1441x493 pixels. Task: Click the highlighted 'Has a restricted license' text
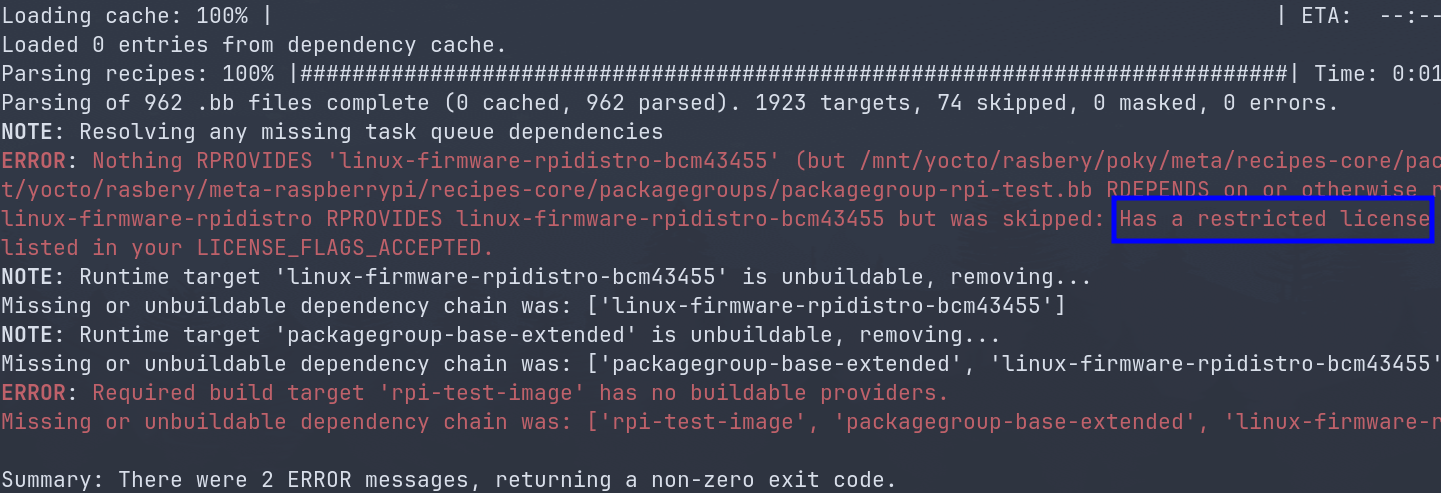tap(1274, 219)
